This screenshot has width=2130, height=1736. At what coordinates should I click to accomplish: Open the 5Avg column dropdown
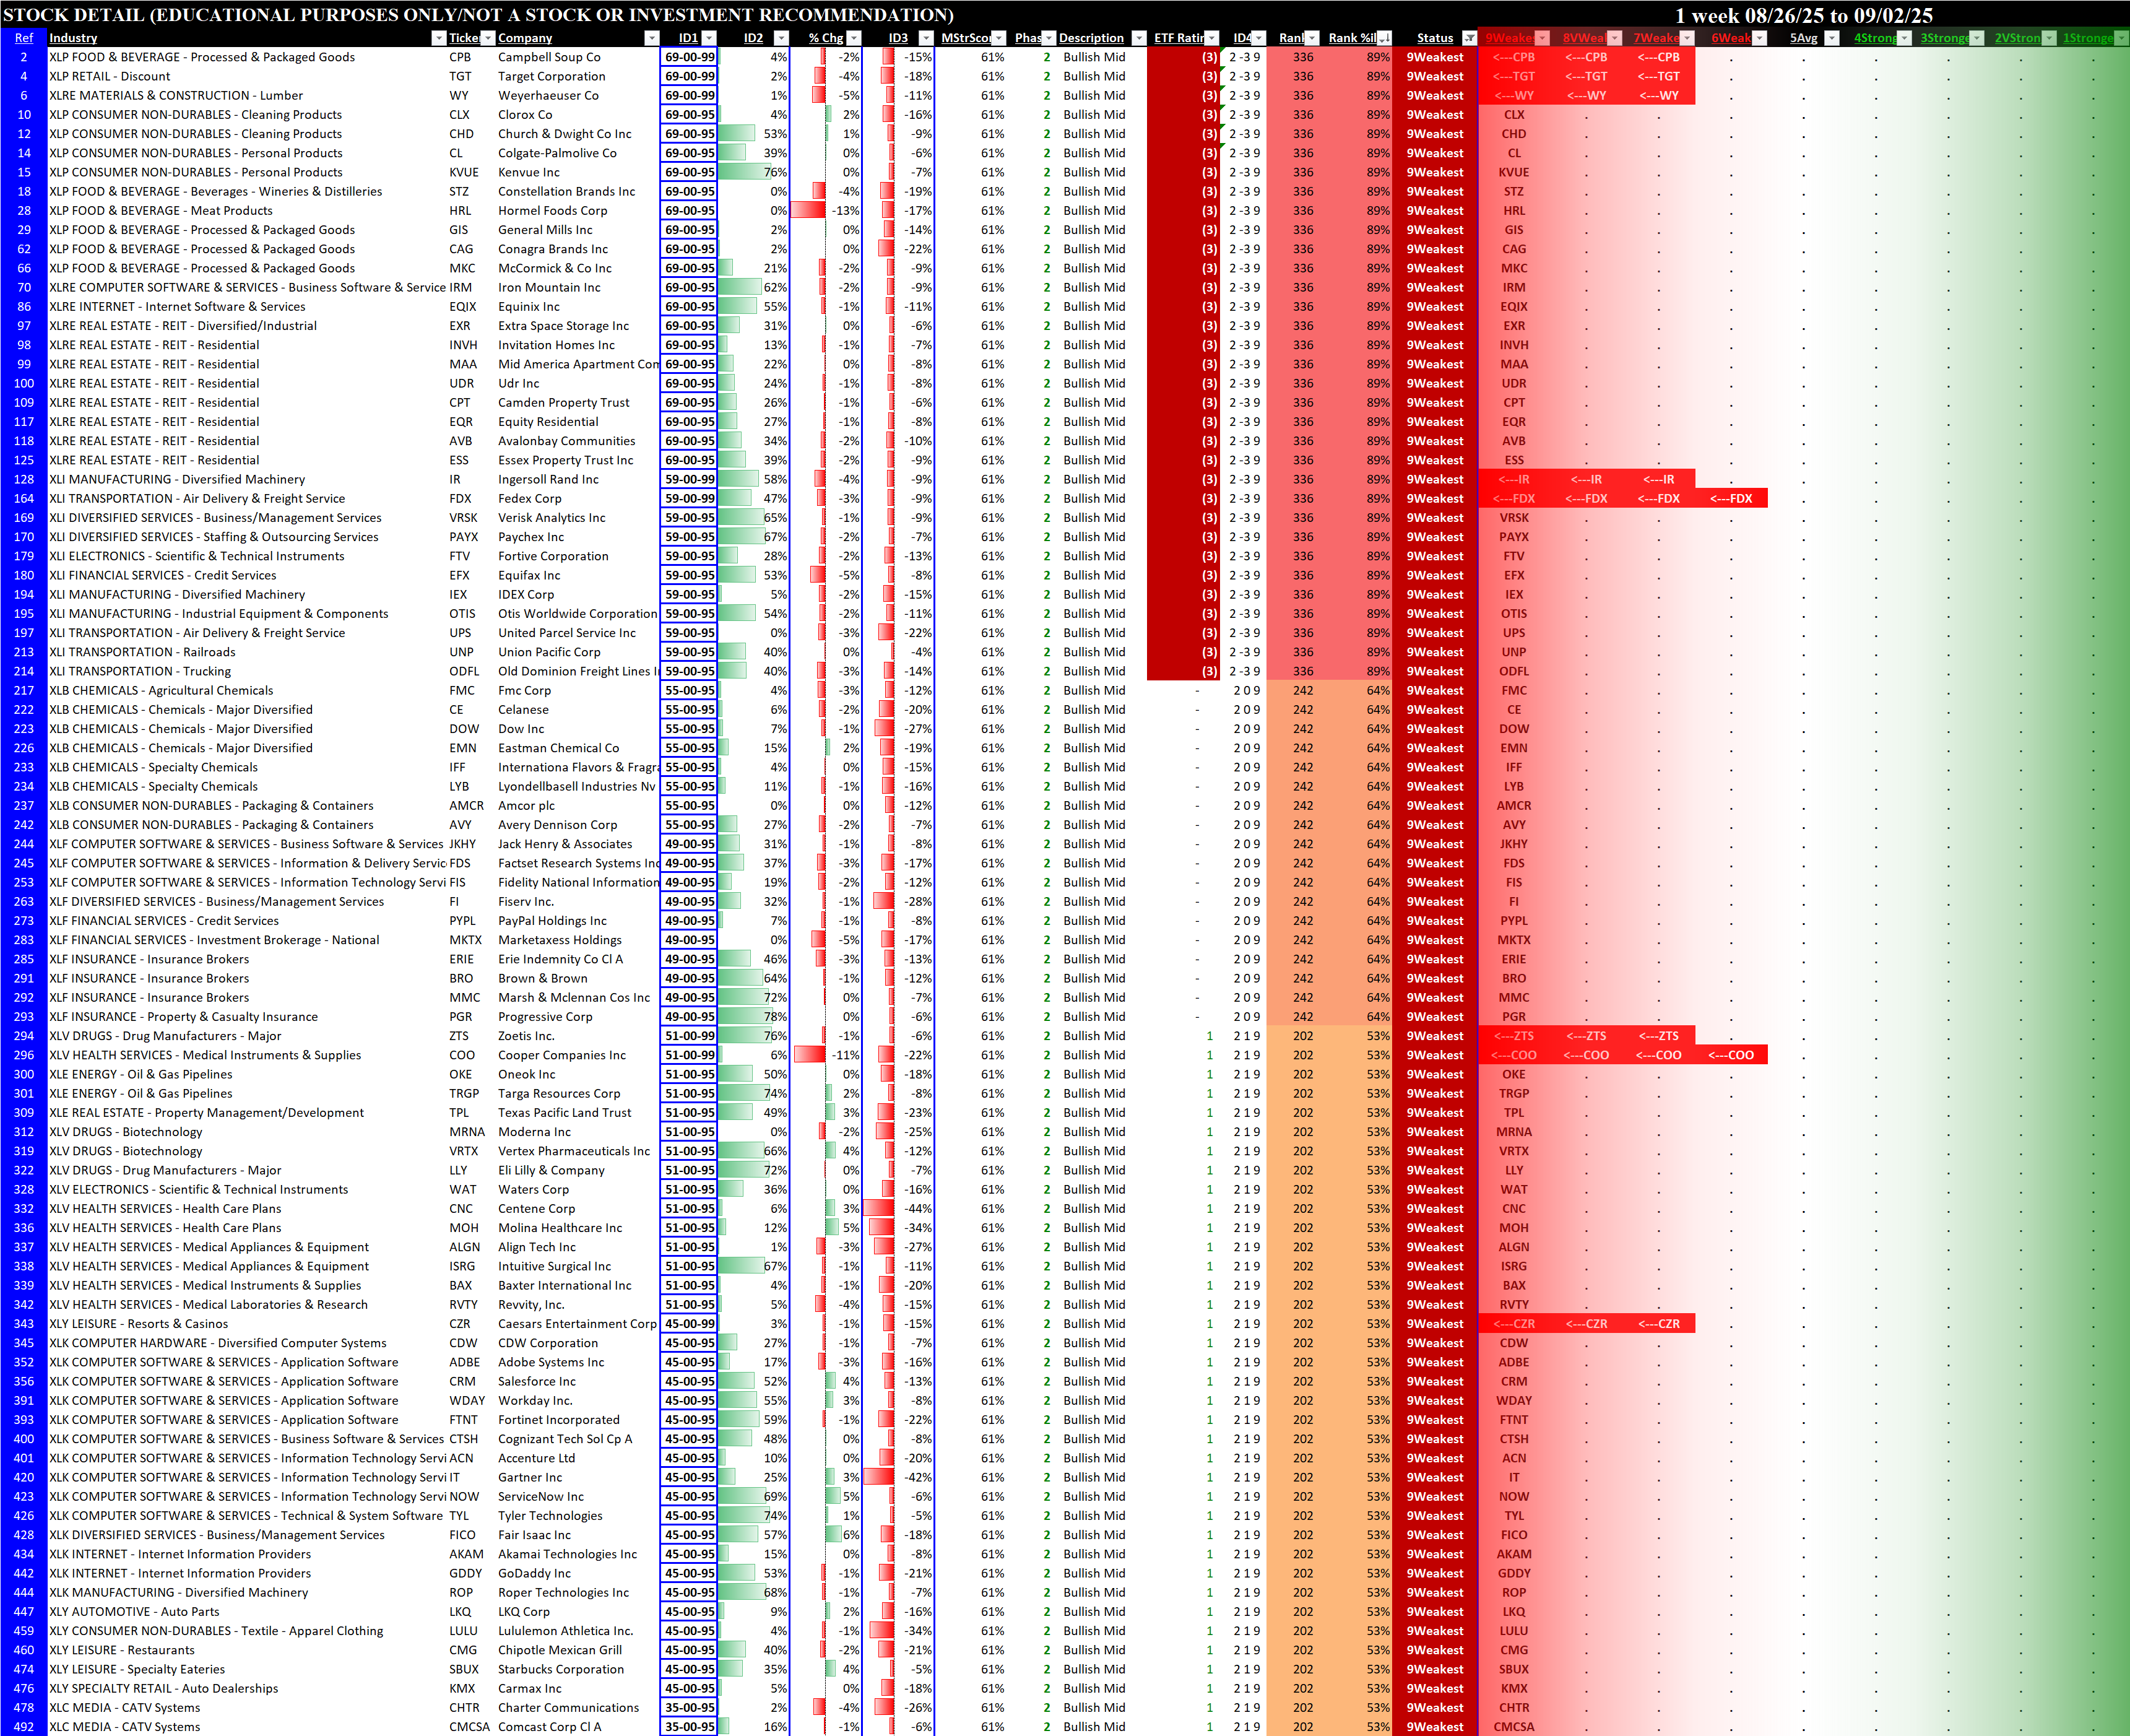click(1831, 38)
